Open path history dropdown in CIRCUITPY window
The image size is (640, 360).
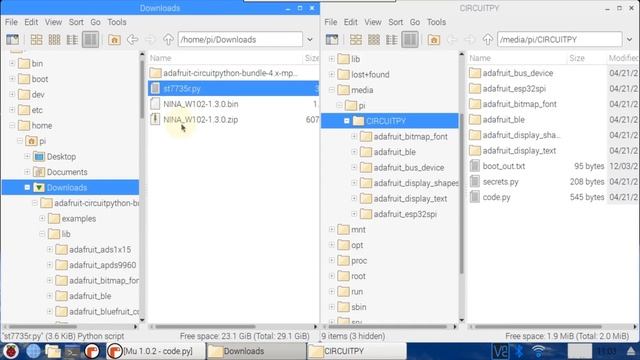coord(629,40)
